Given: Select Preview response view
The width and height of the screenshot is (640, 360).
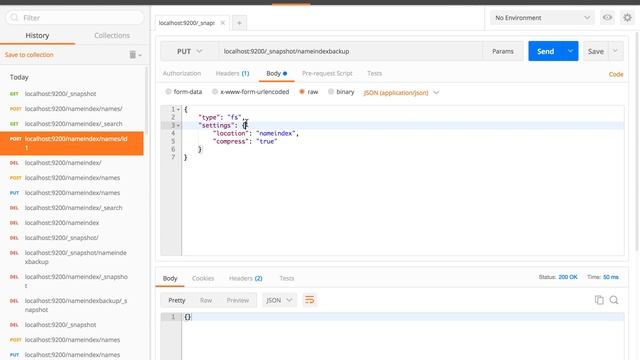Looking at the screenshot, I should coord(238,300).
